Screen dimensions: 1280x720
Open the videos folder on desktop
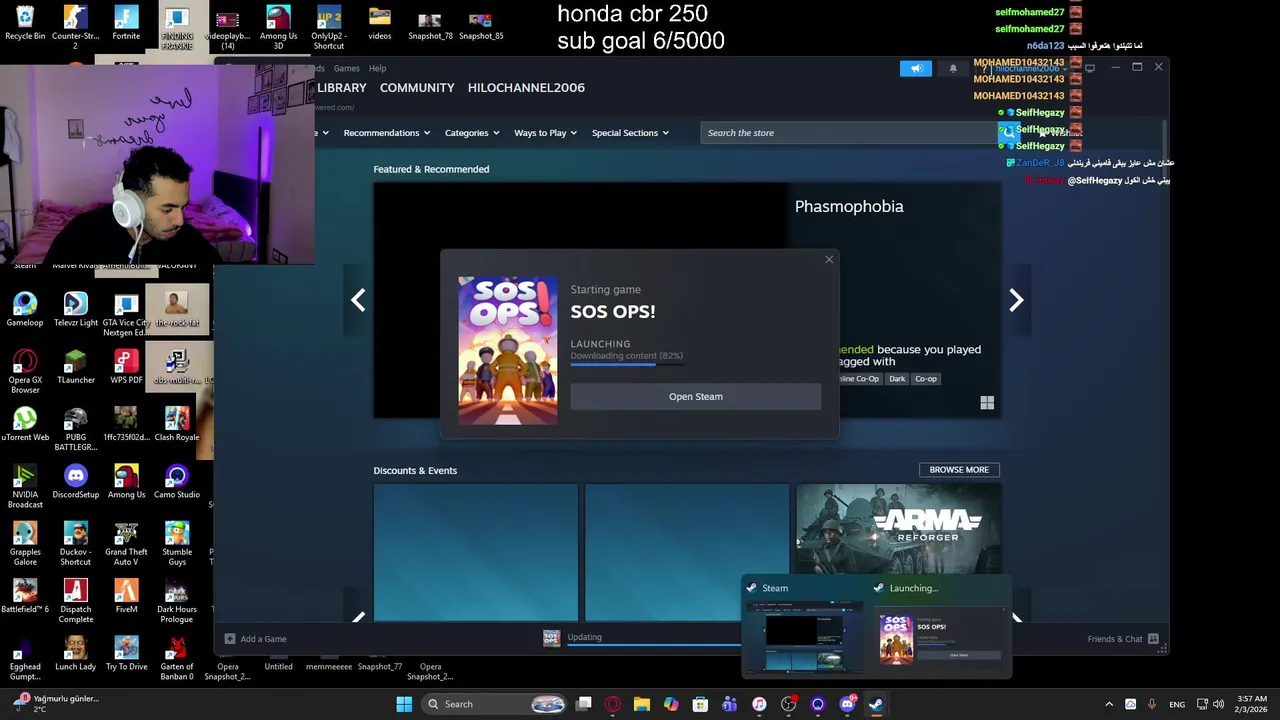point(380,23)
